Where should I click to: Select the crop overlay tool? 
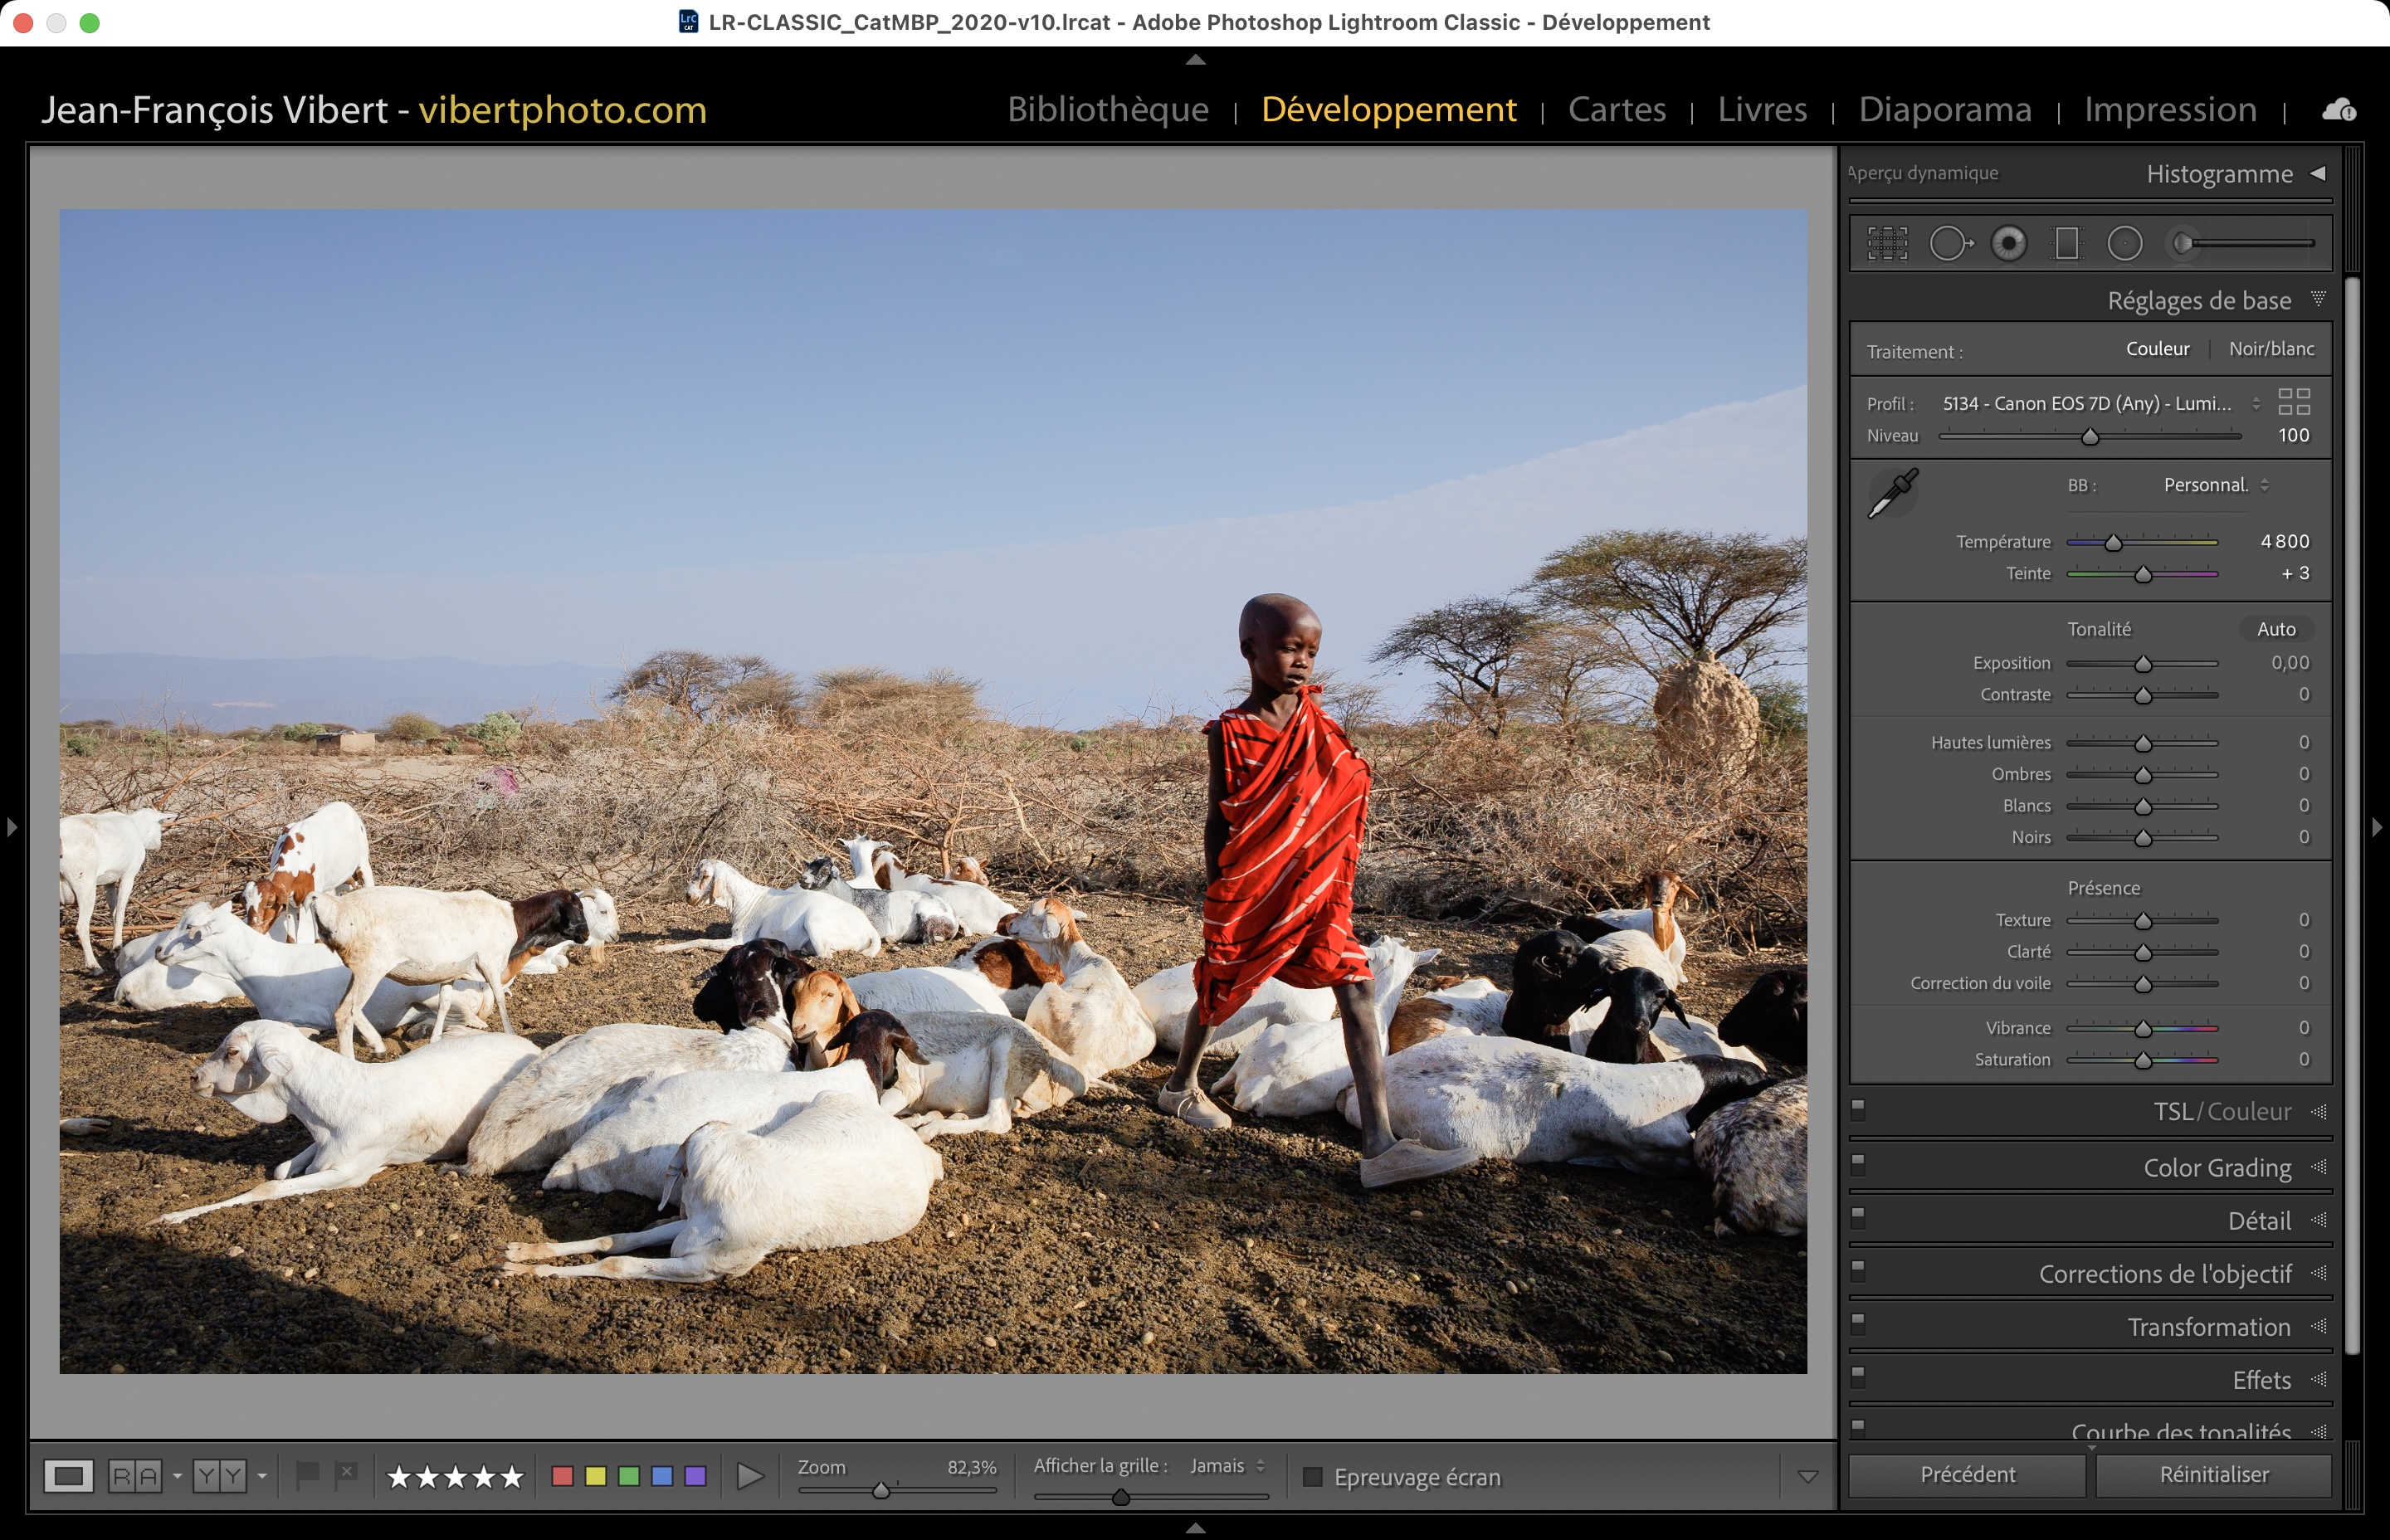pos(1887,243)
